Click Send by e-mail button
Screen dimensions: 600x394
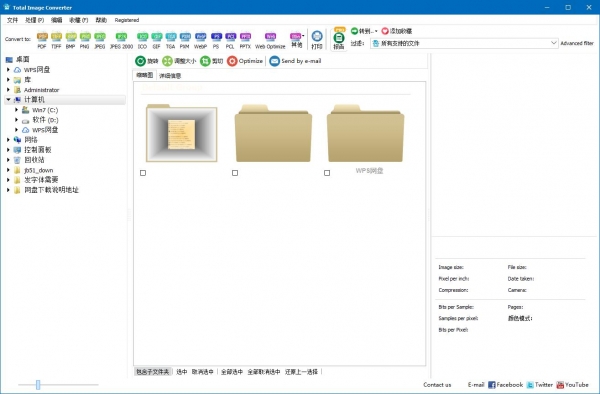pos(295,61)
